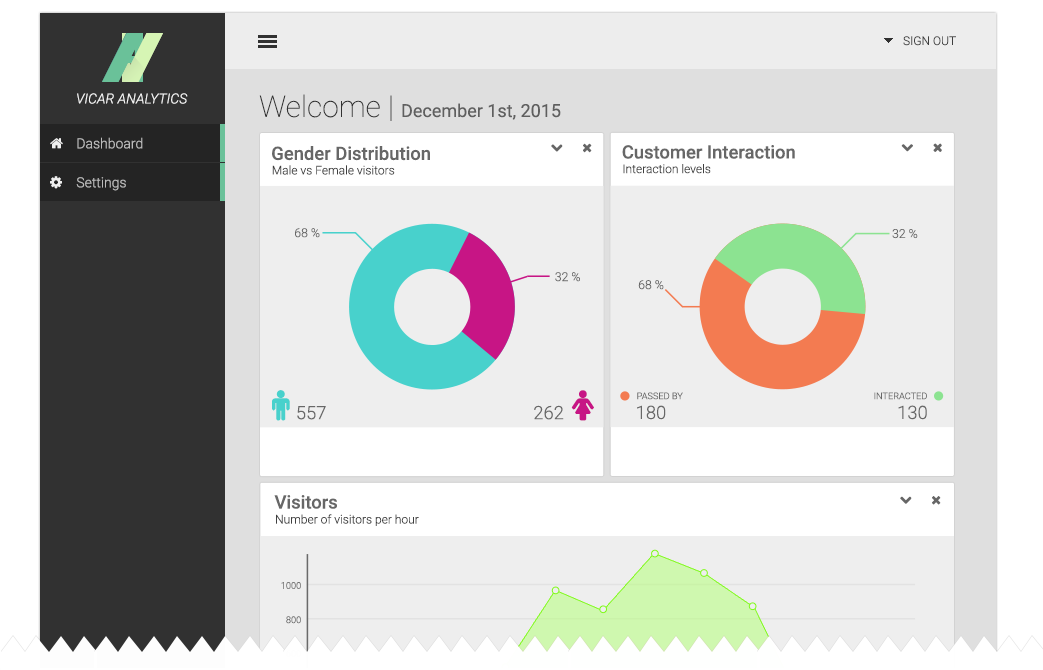Toggle the Gender Distribution widget visibility

(x=586, y=147)
